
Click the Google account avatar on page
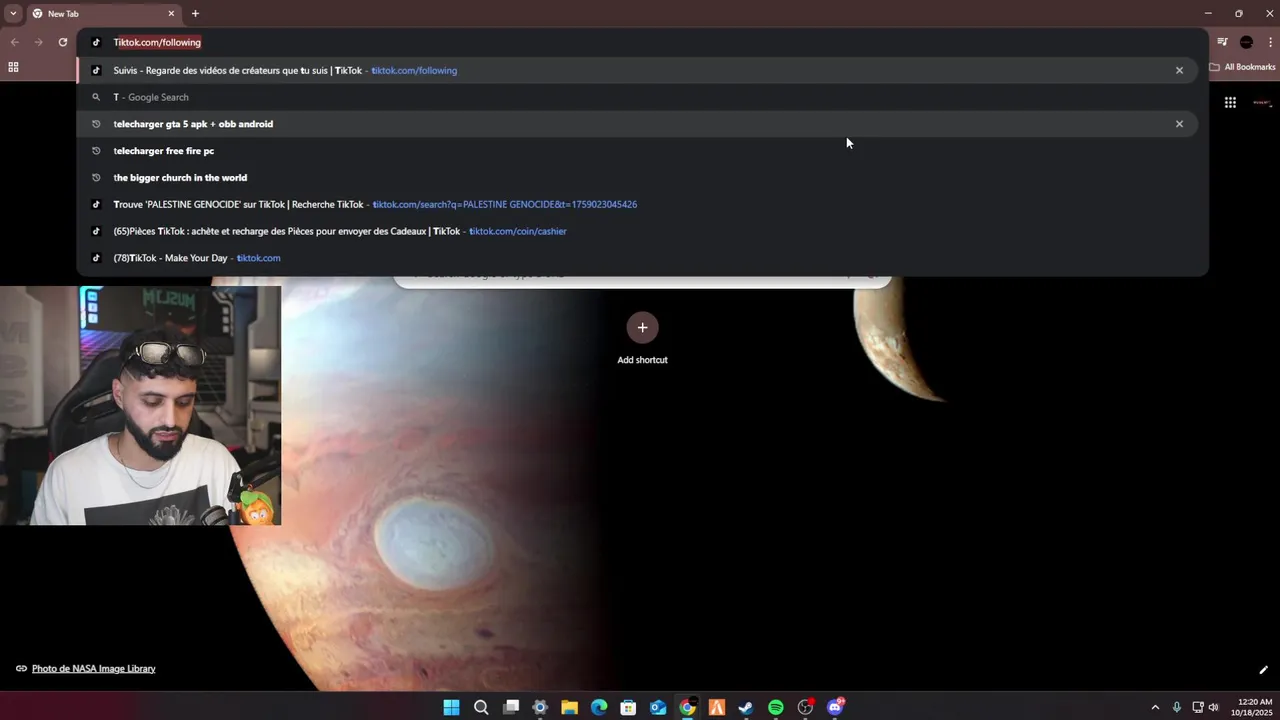pos(1262,102)
